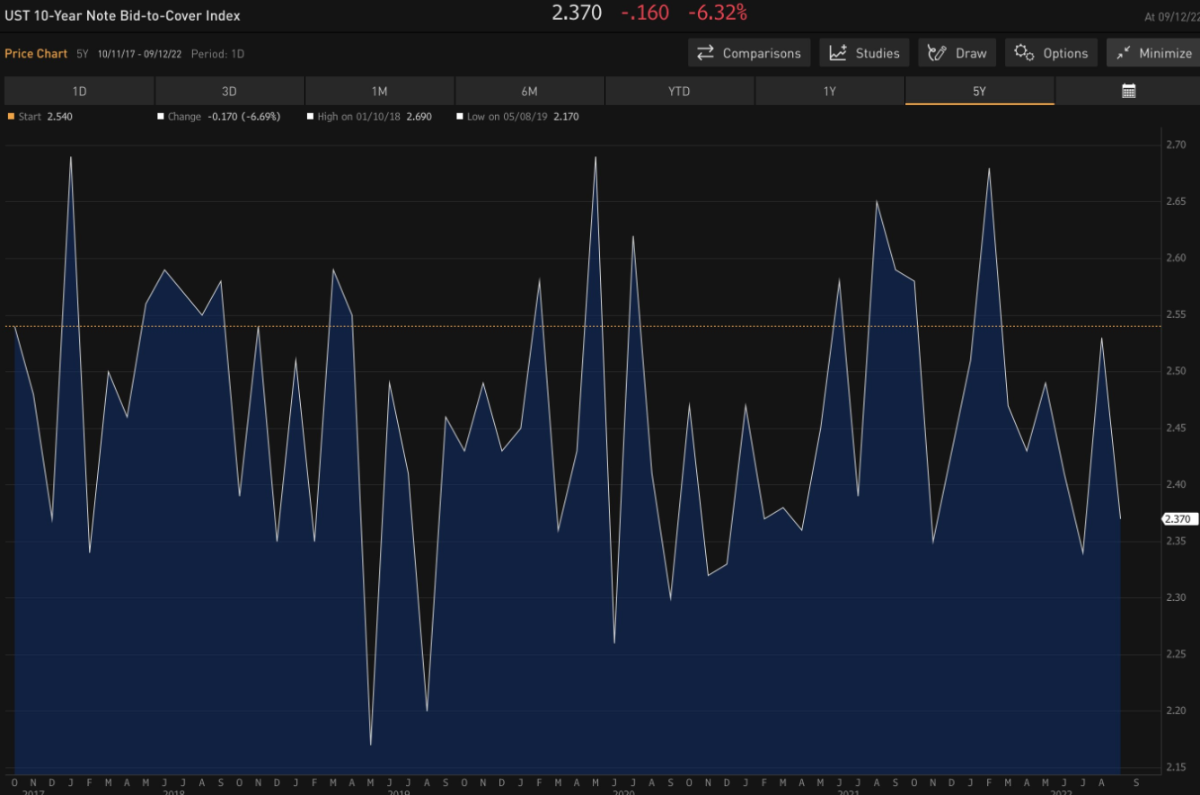This screenshot has height=795, width=1200.
Task: Click the 2.70 y-axis label
Action: (1175, 145)
